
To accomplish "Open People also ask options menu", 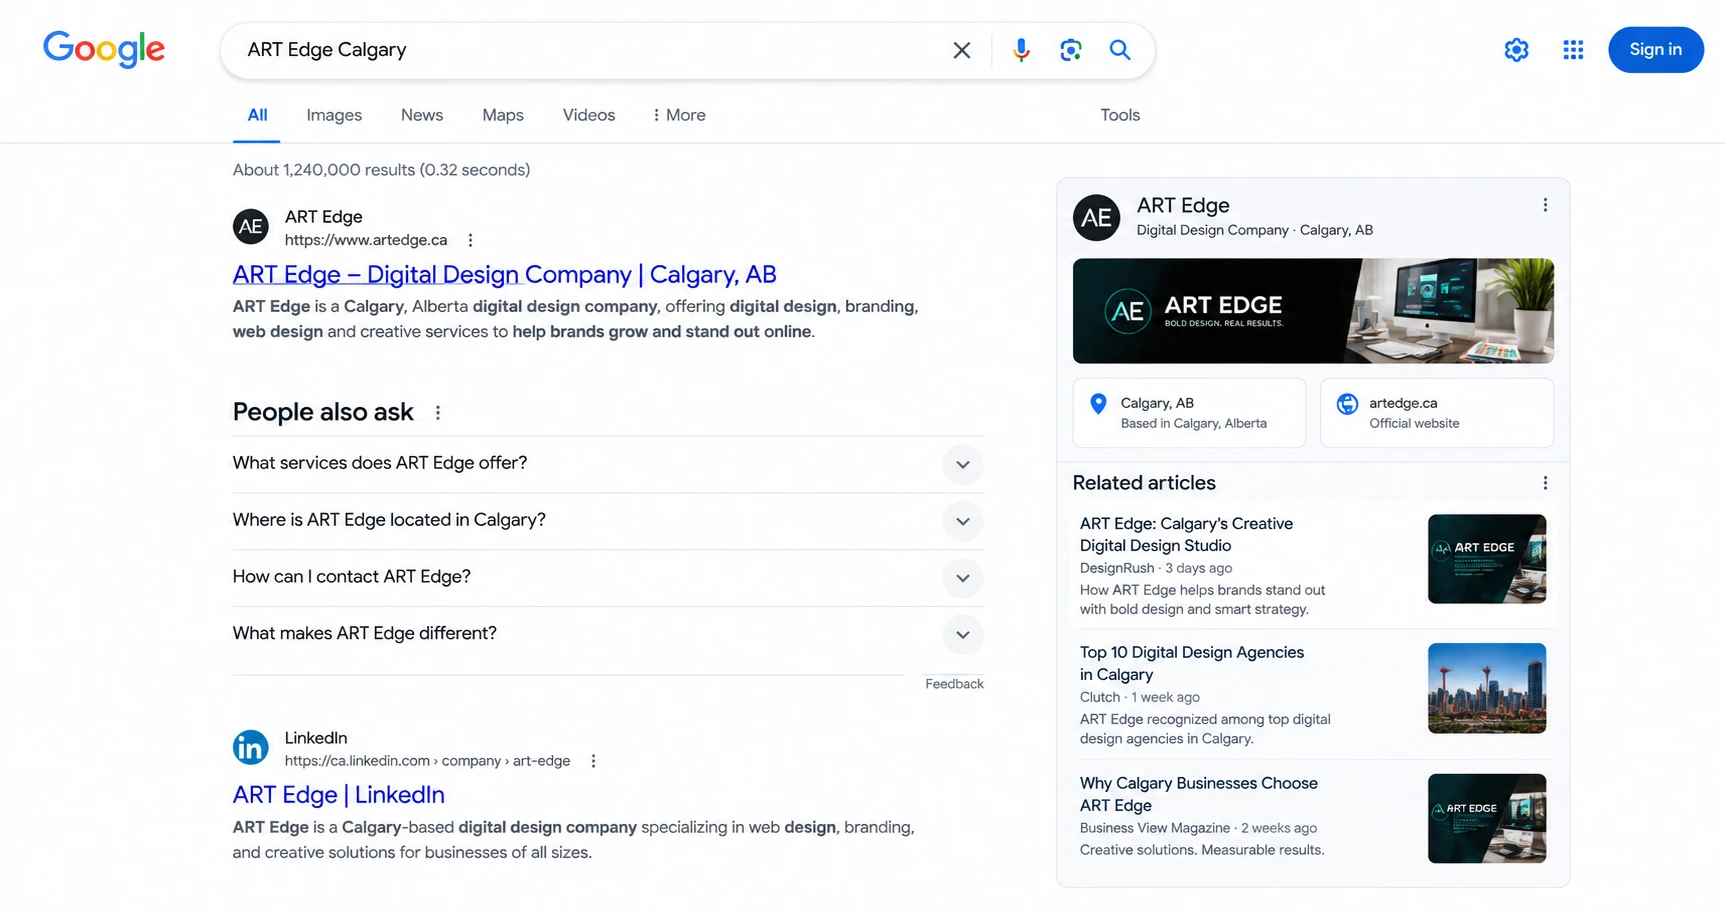I will (437, 412).
